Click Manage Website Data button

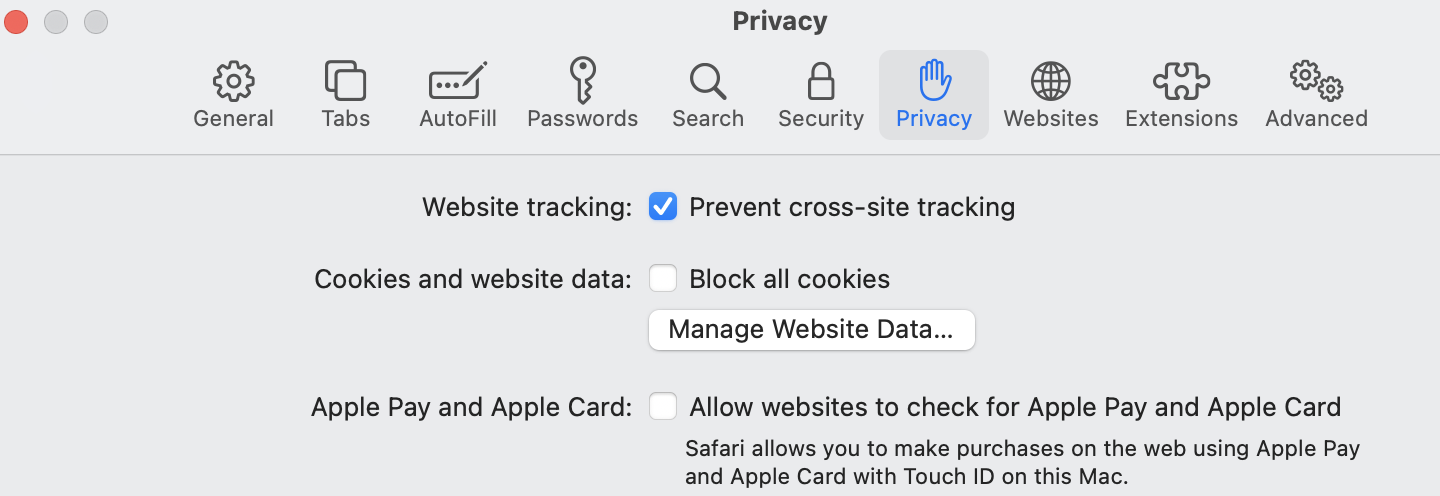click(811, 330)
